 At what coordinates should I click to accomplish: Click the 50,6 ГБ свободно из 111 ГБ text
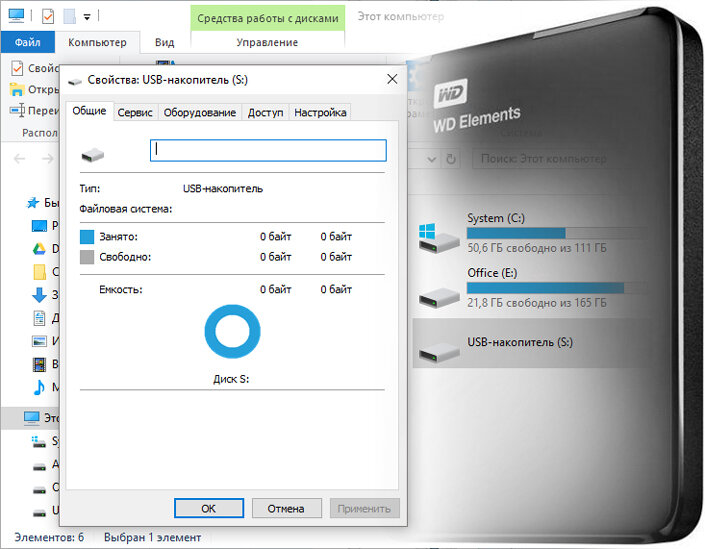click(x=536, y=248)
